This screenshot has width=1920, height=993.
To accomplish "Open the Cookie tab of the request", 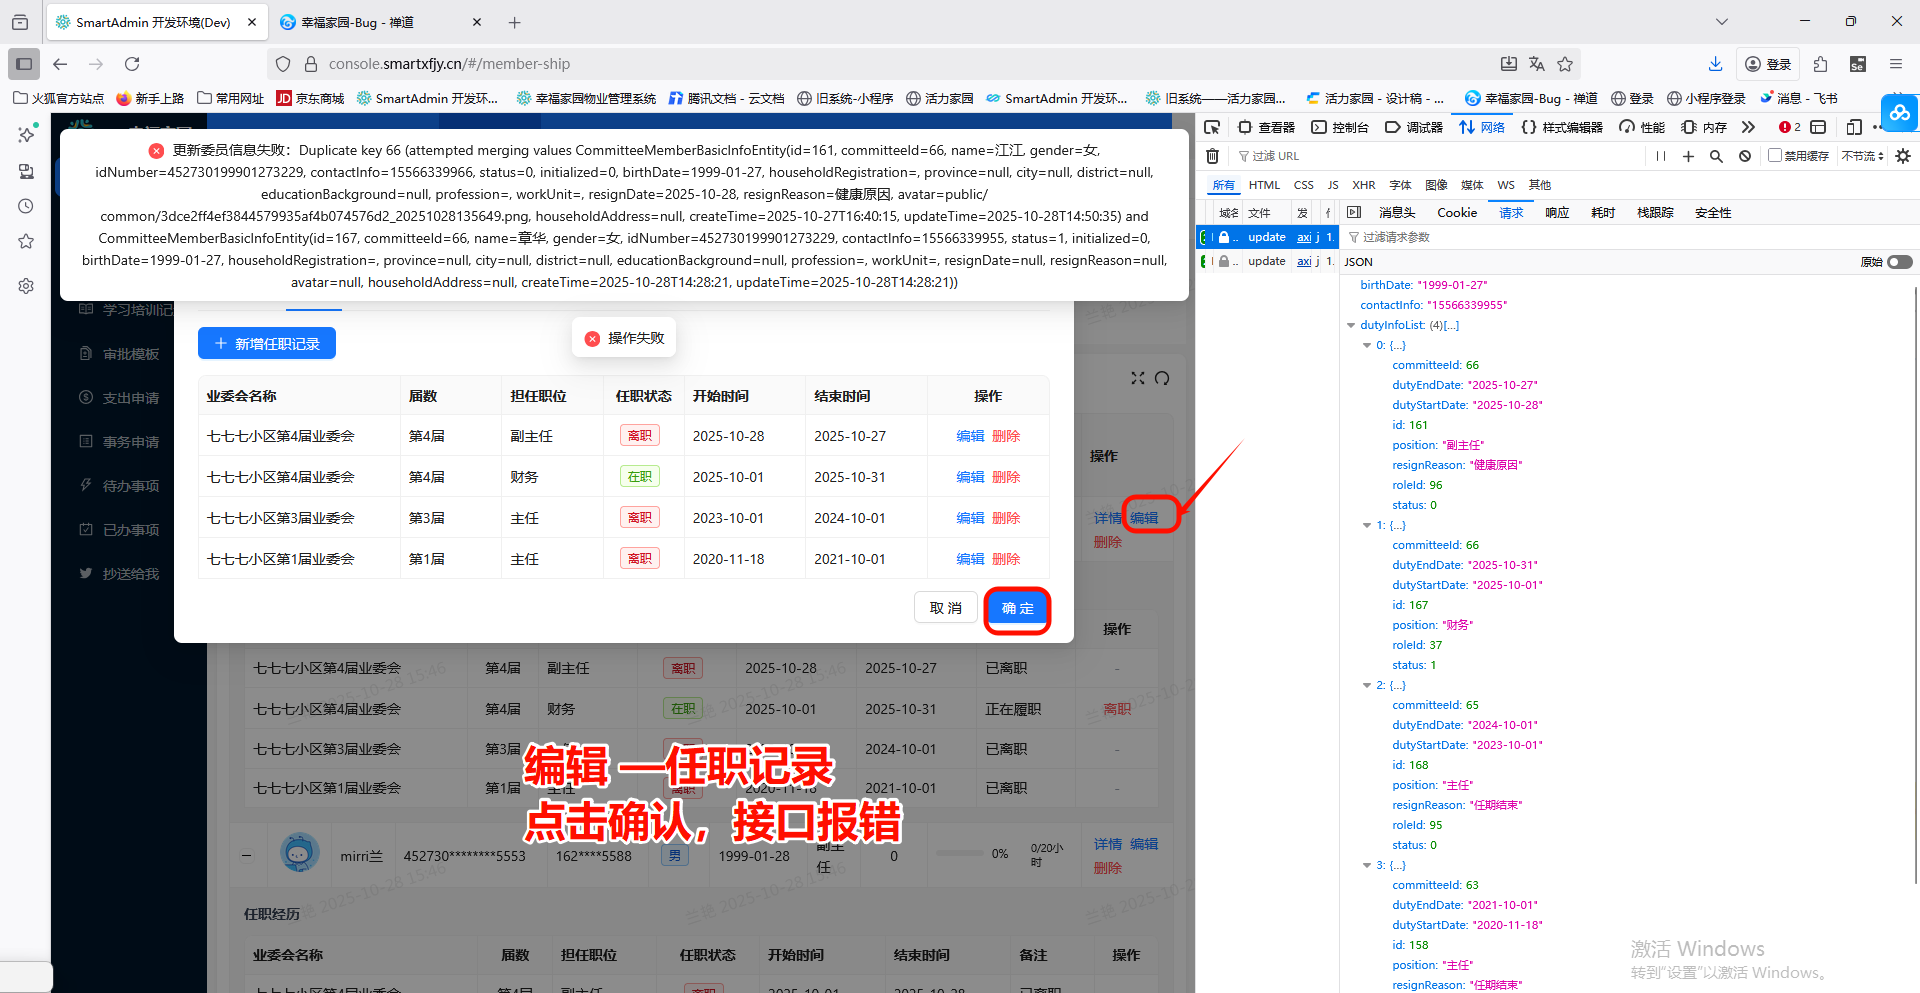I will point(1457,212).
